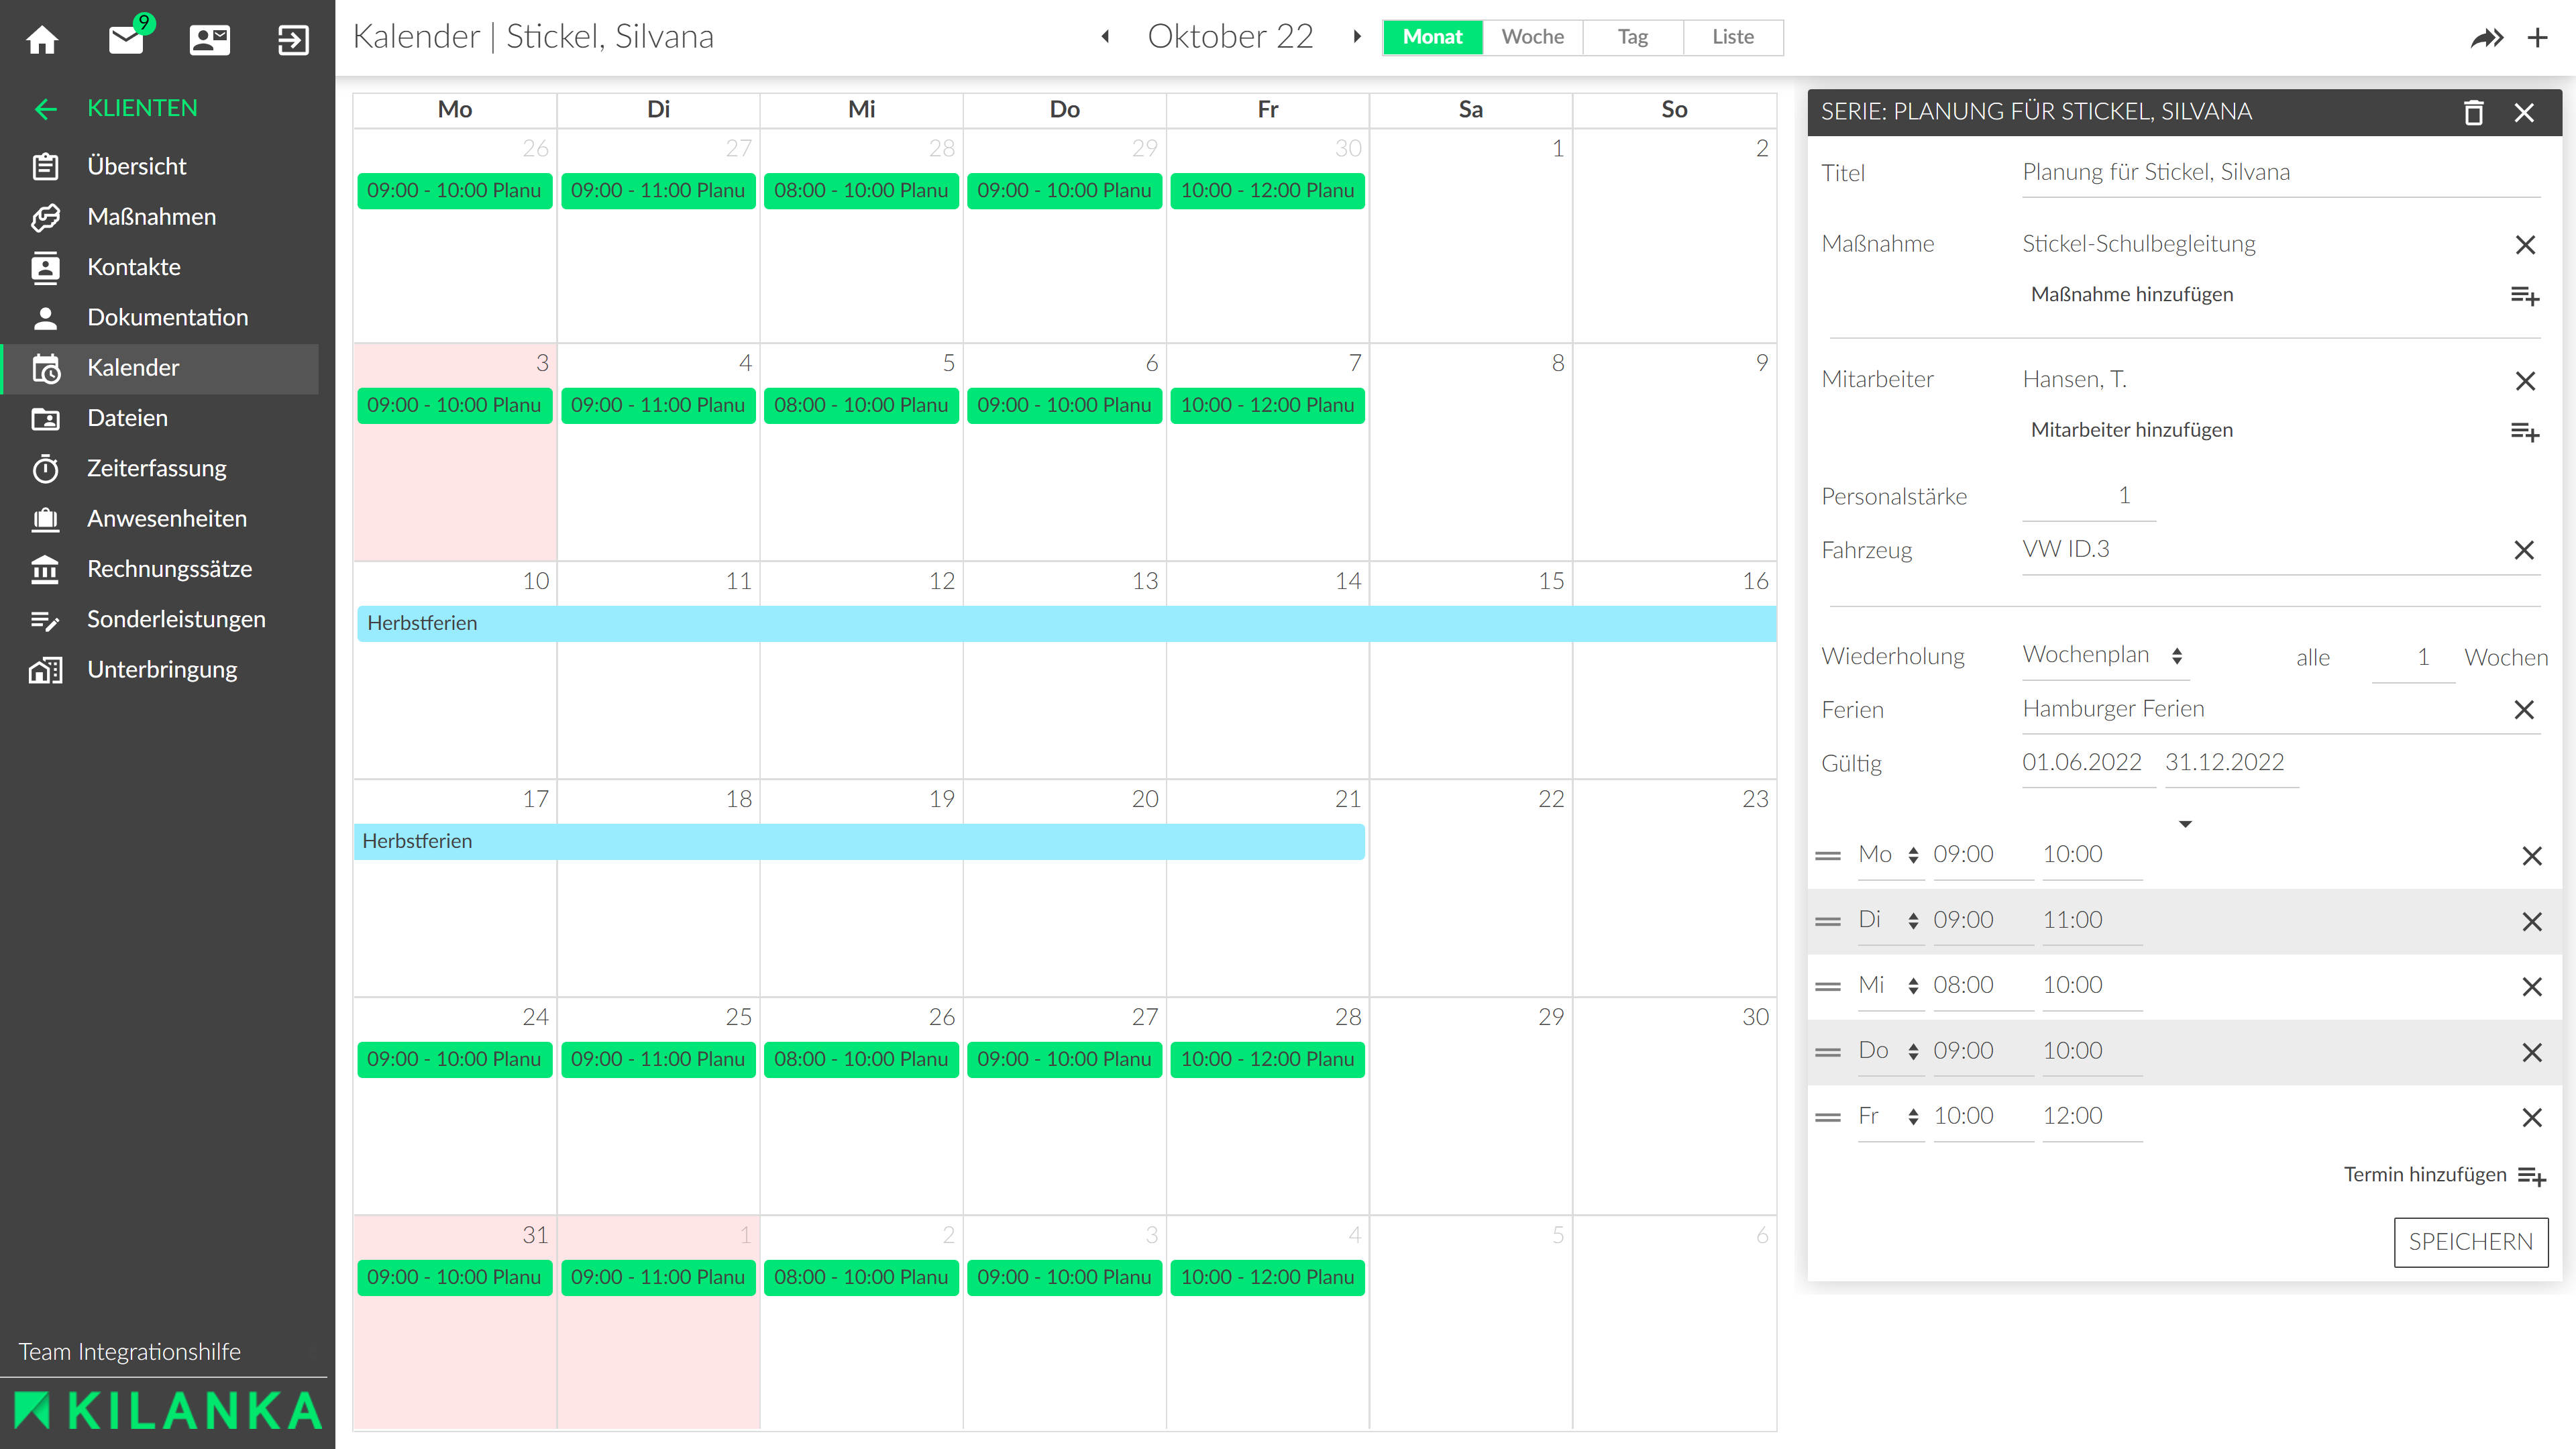Open Sonderleistungen in sidebar
The width and height of the screenshot is (2576, 1449).
pos(160,619)
